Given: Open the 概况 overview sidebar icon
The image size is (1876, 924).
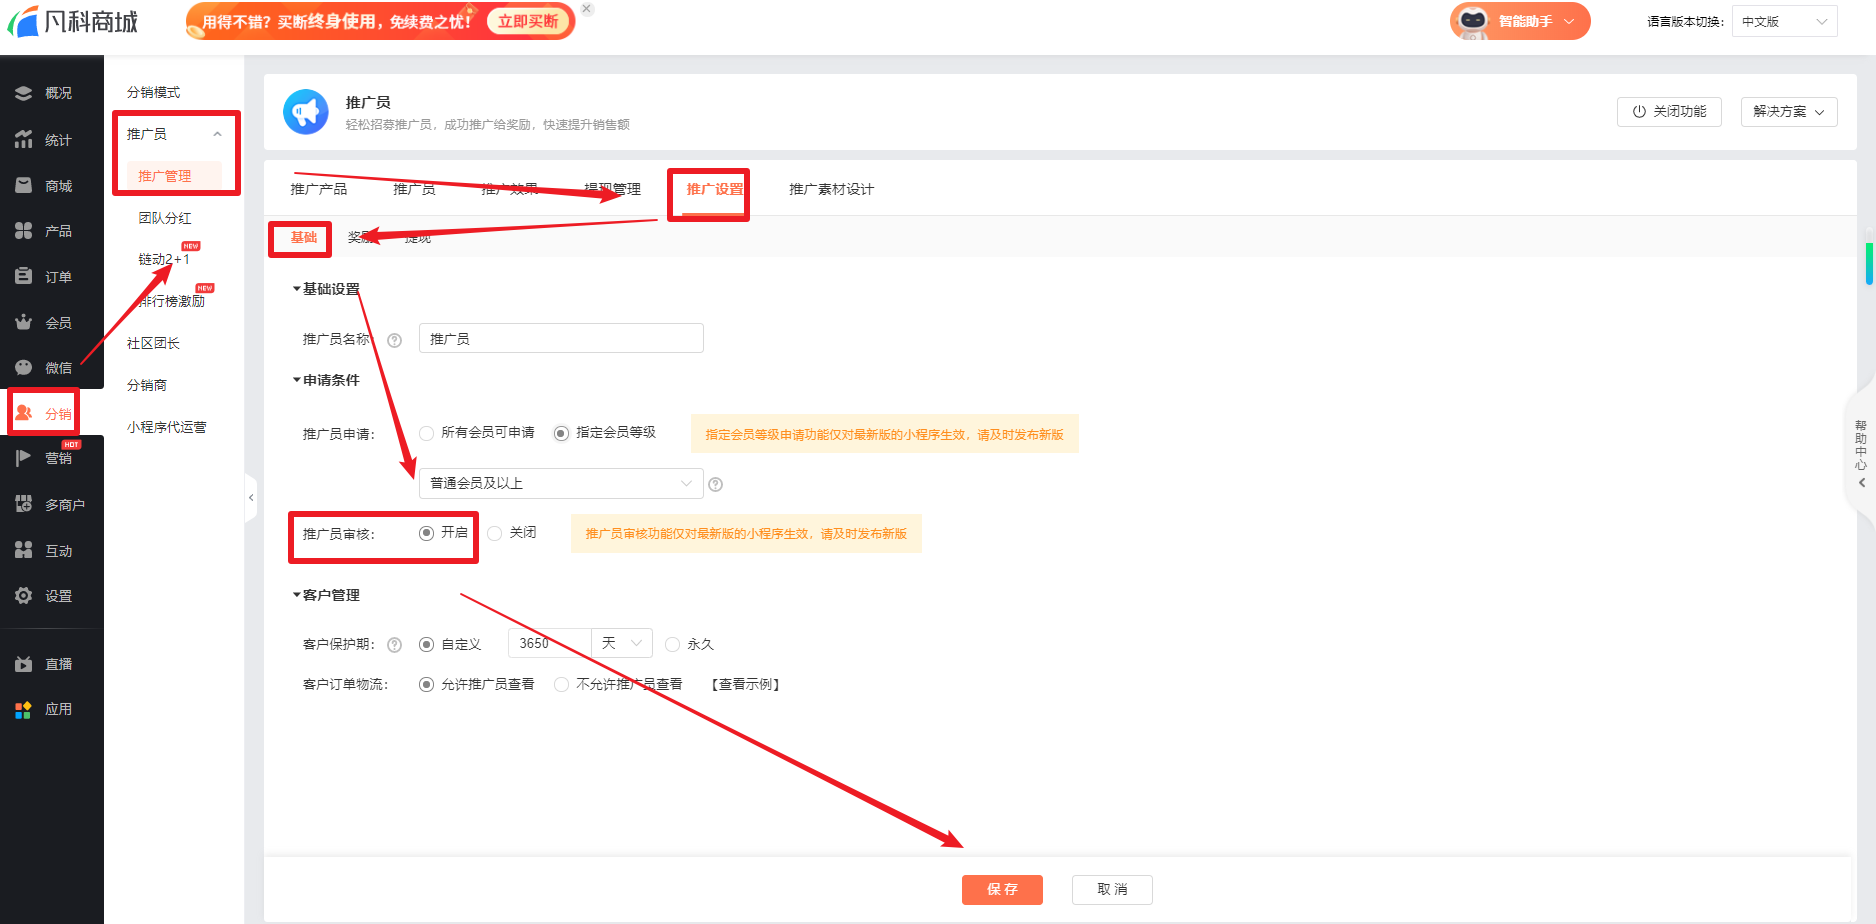Looking at the screenshot, I should [x=24, y=93].
